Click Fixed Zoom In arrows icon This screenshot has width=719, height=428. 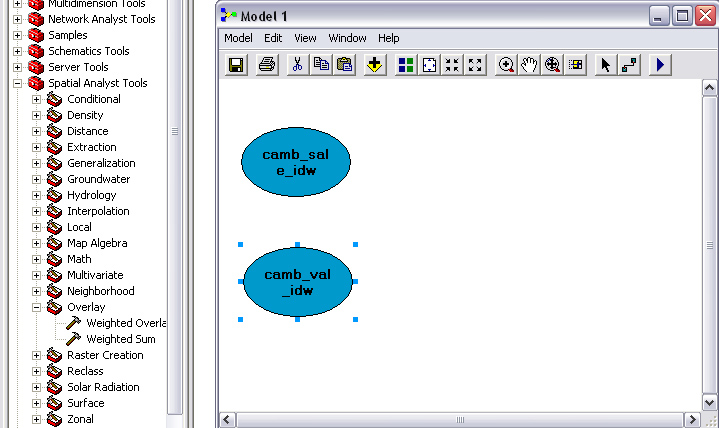point(452,65)
